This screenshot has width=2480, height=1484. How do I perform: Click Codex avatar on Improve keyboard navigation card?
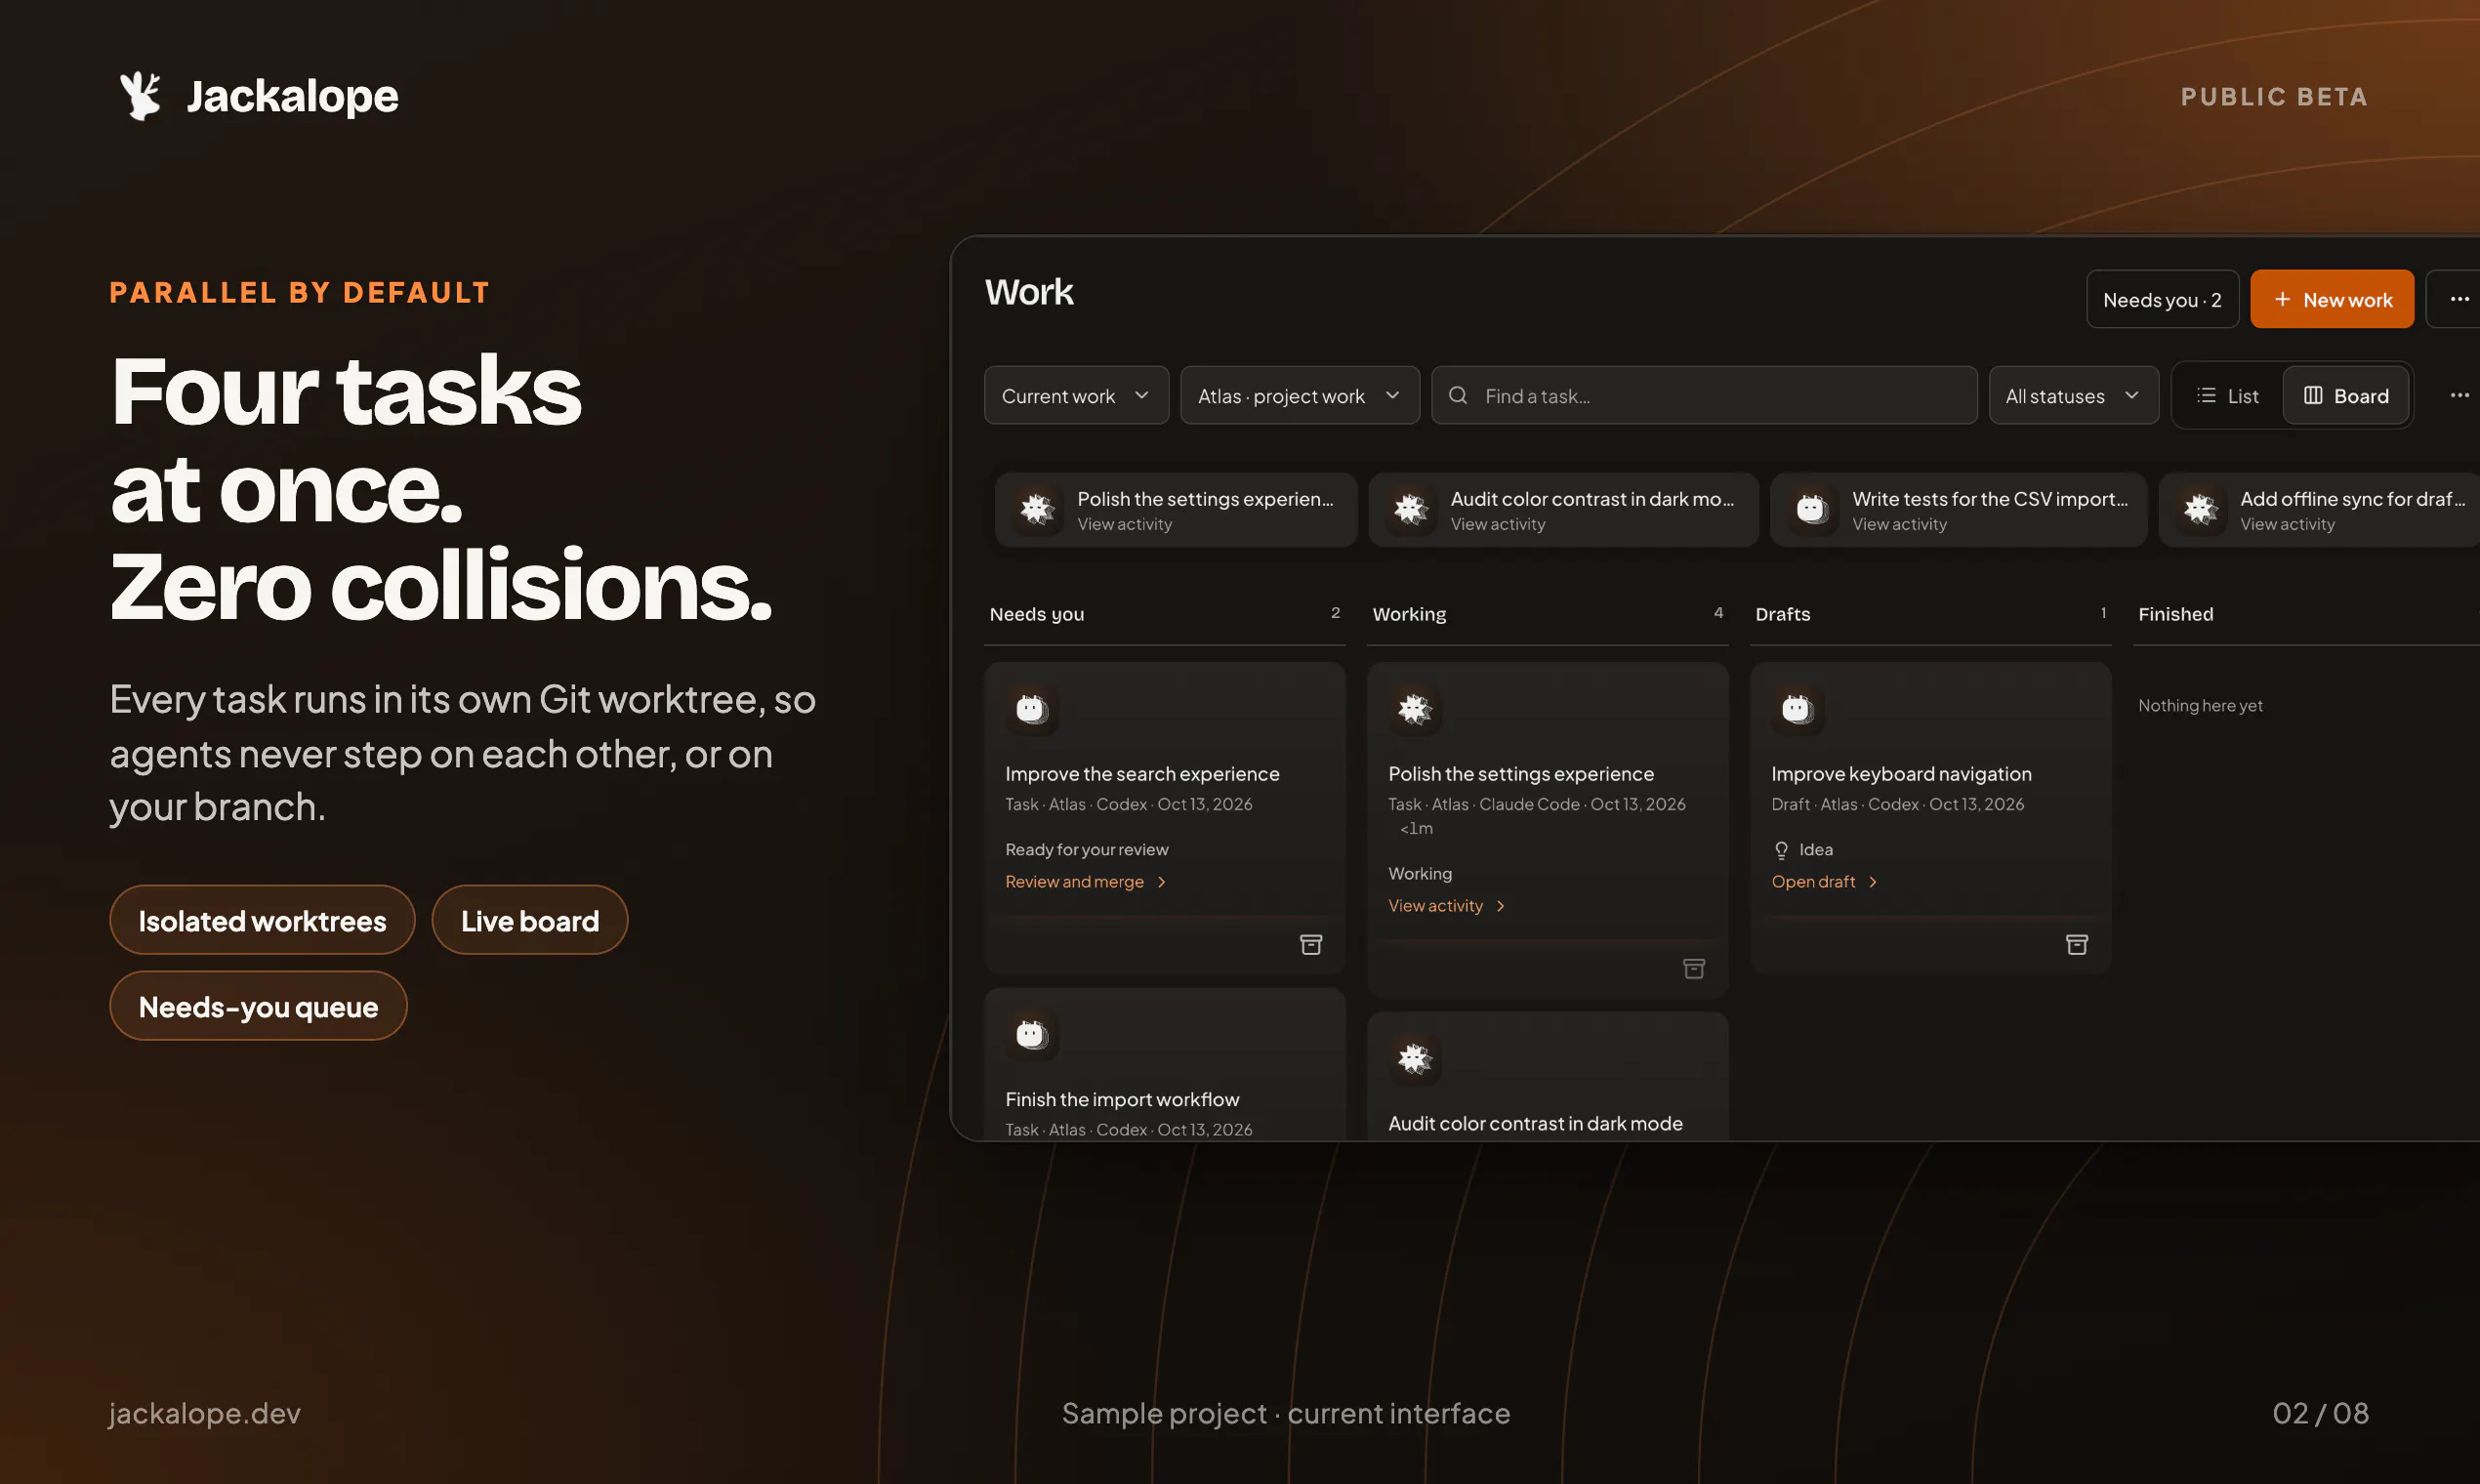(1797, 709)
